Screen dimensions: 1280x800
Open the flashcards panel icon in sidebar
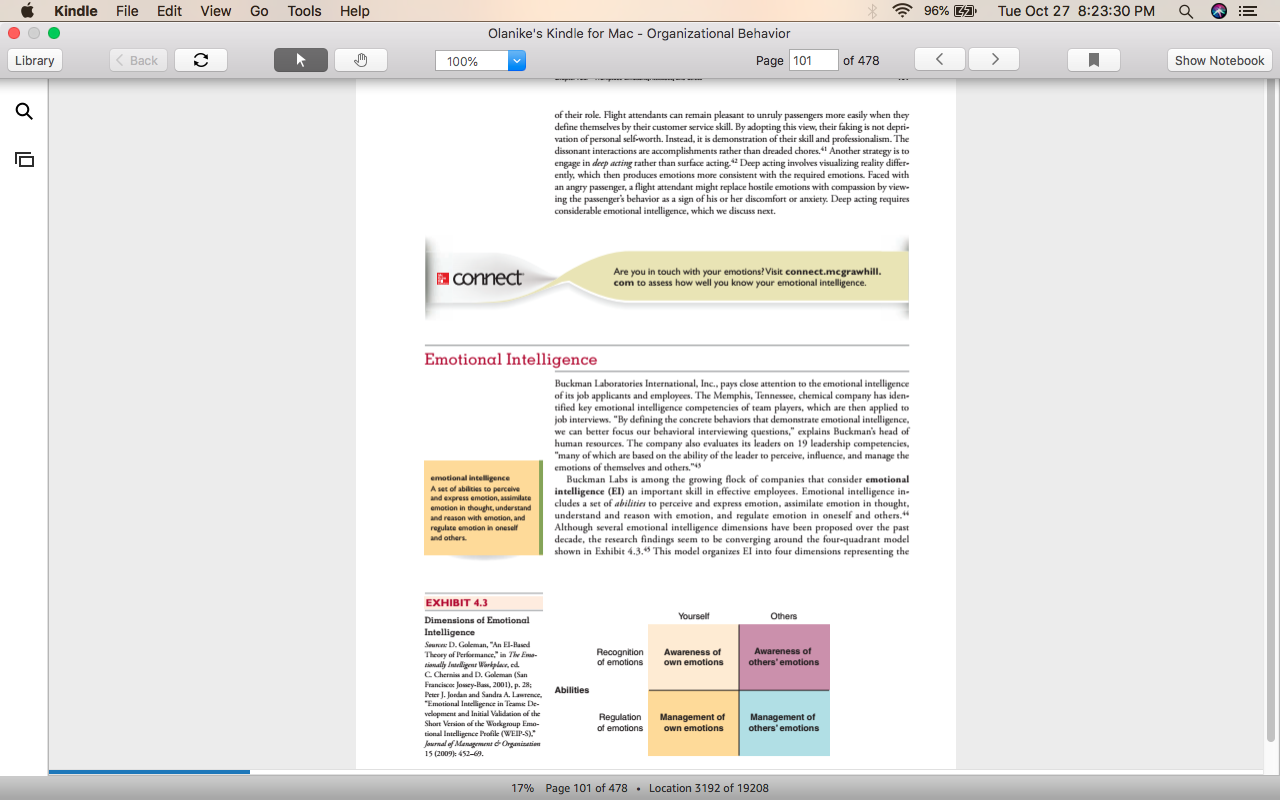click(24, 159)
